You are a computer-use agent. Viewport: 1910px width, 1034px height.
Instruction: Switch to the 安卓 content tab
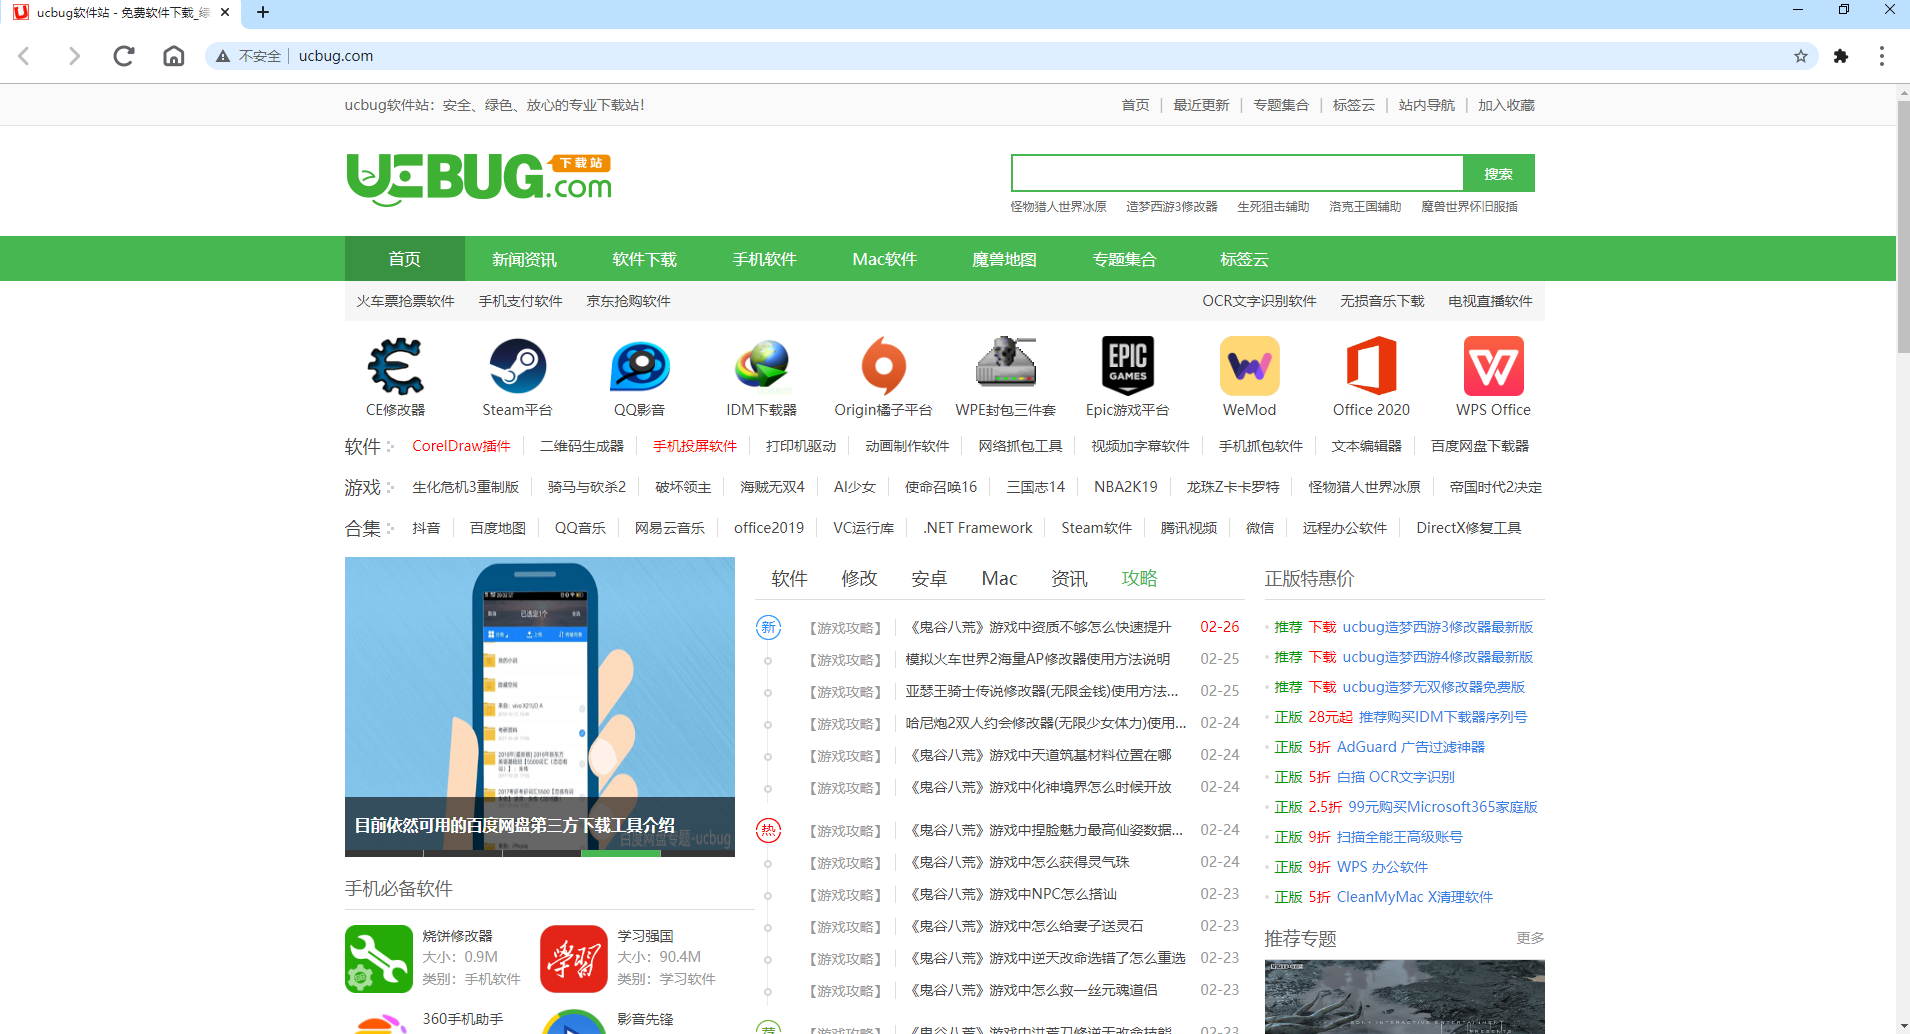pos(930,578)
